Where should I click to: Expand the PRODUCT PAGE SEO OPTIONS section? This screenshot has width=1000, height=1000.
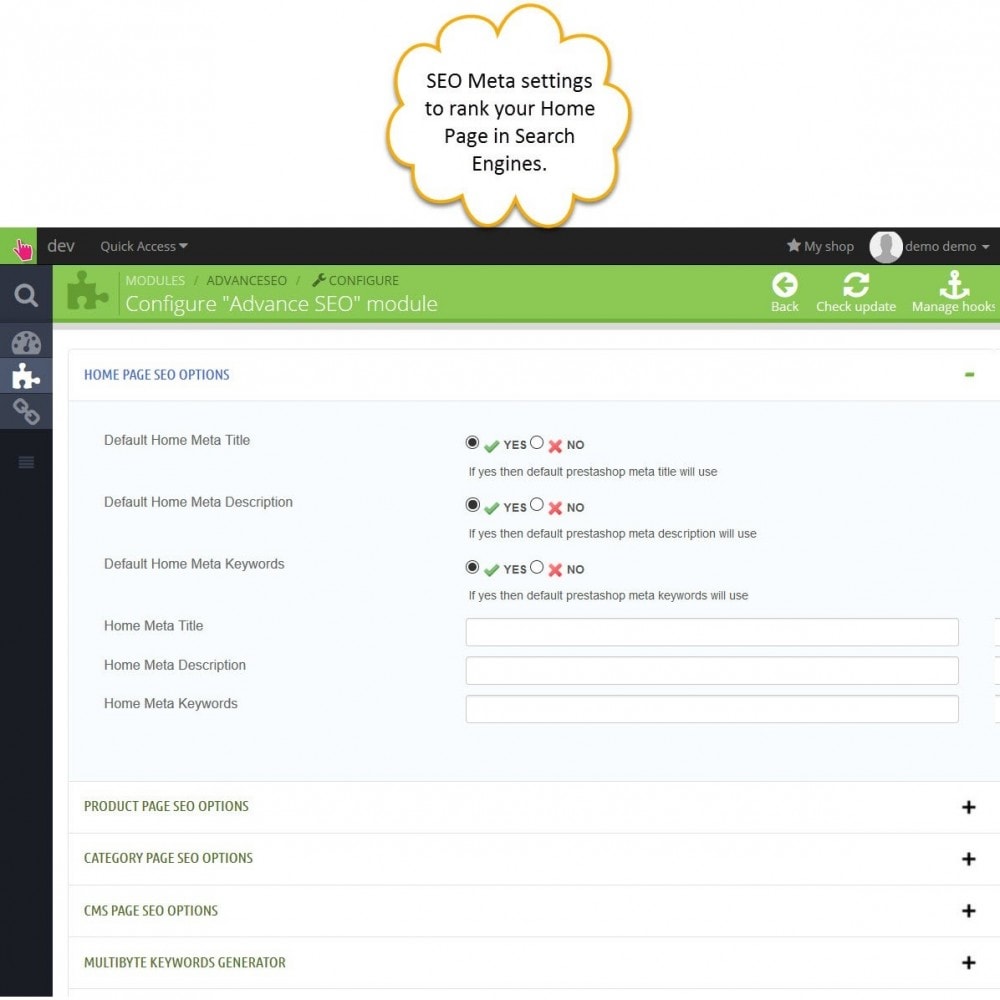point(967,807)
